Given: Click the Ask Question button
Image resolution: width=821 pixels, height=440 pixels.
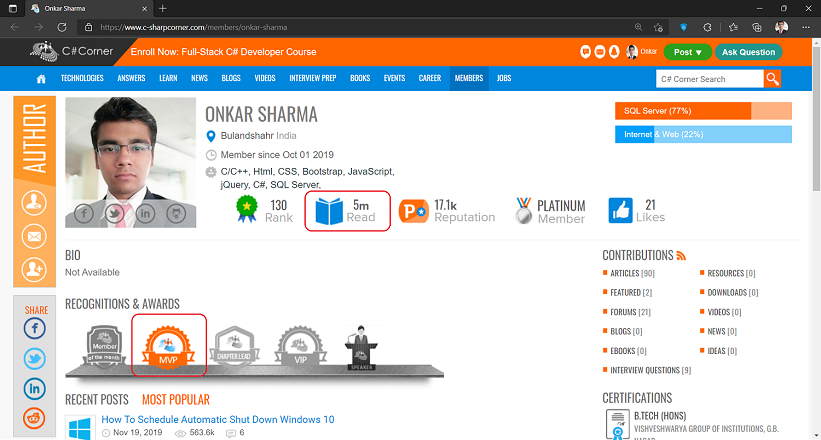Looking at the screenshot, I should [x=748, y=52].
